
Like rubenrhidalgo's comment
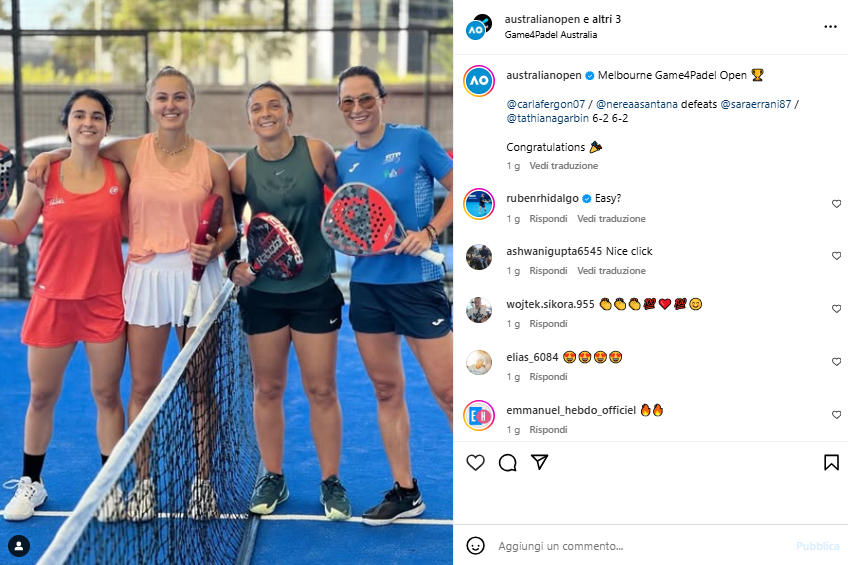[836, 204]
